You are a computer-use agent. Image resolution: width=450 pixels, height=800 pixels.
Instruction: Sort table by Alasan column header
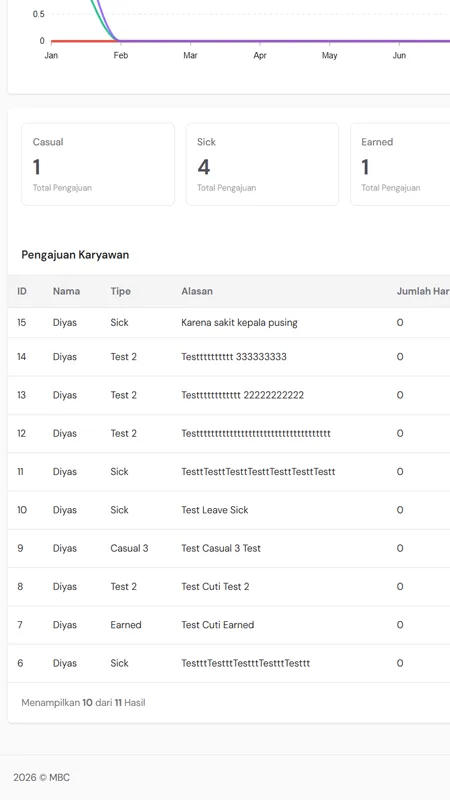pos(197,291)
